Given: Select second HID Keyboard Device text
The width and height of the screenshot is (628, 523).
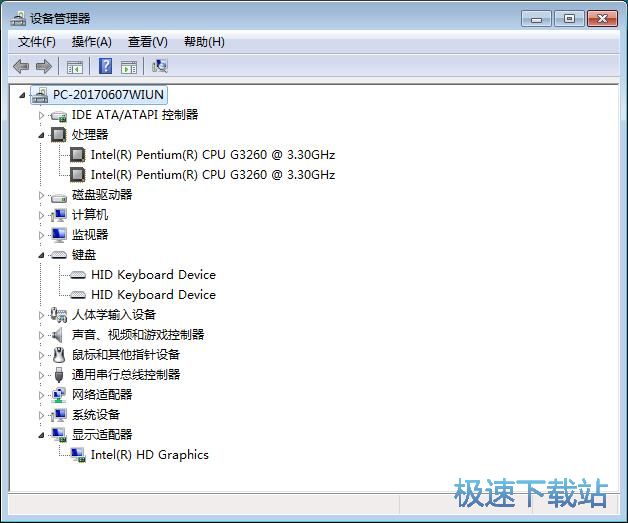Looking at the screenshot, I should [153, 295].
